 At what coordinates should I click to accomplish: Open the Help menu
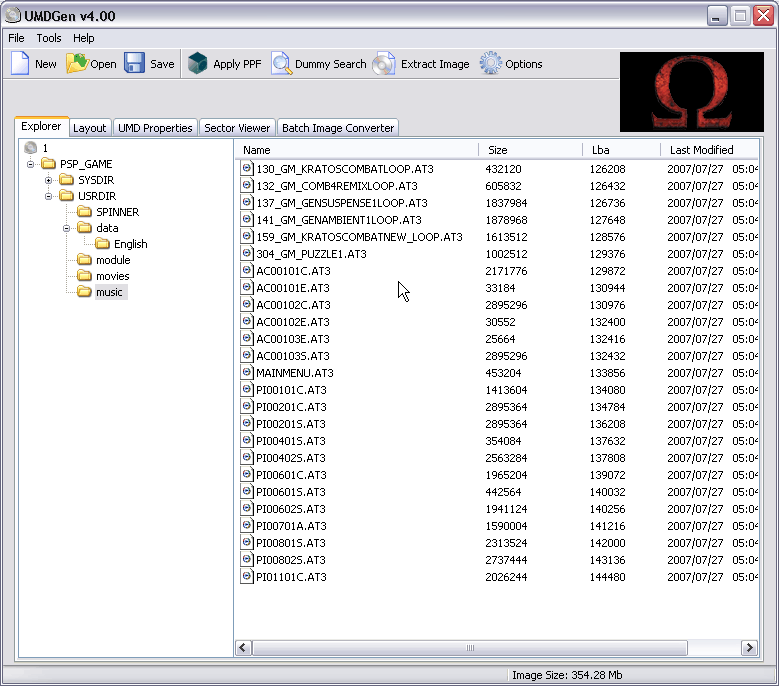(x=83, y=38)
